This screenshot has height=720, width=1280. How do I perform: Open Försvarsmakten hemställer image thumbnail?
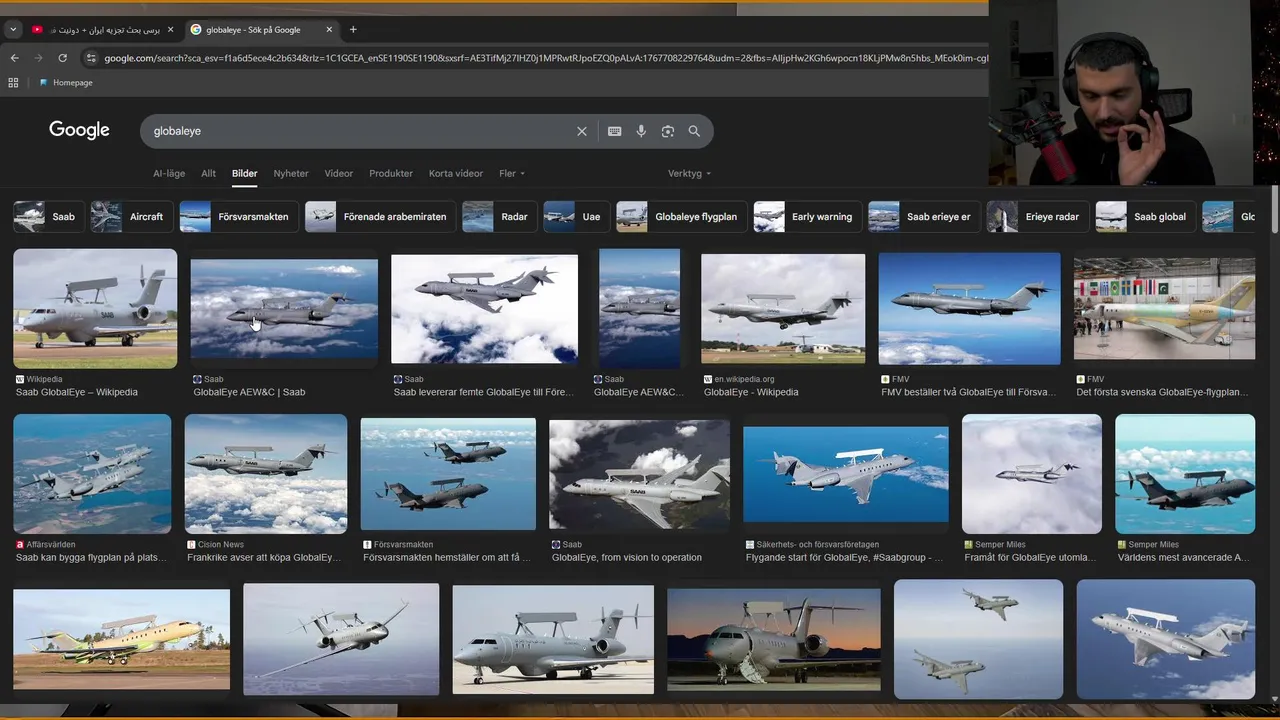pyautogui.click(x=448, y=473)
